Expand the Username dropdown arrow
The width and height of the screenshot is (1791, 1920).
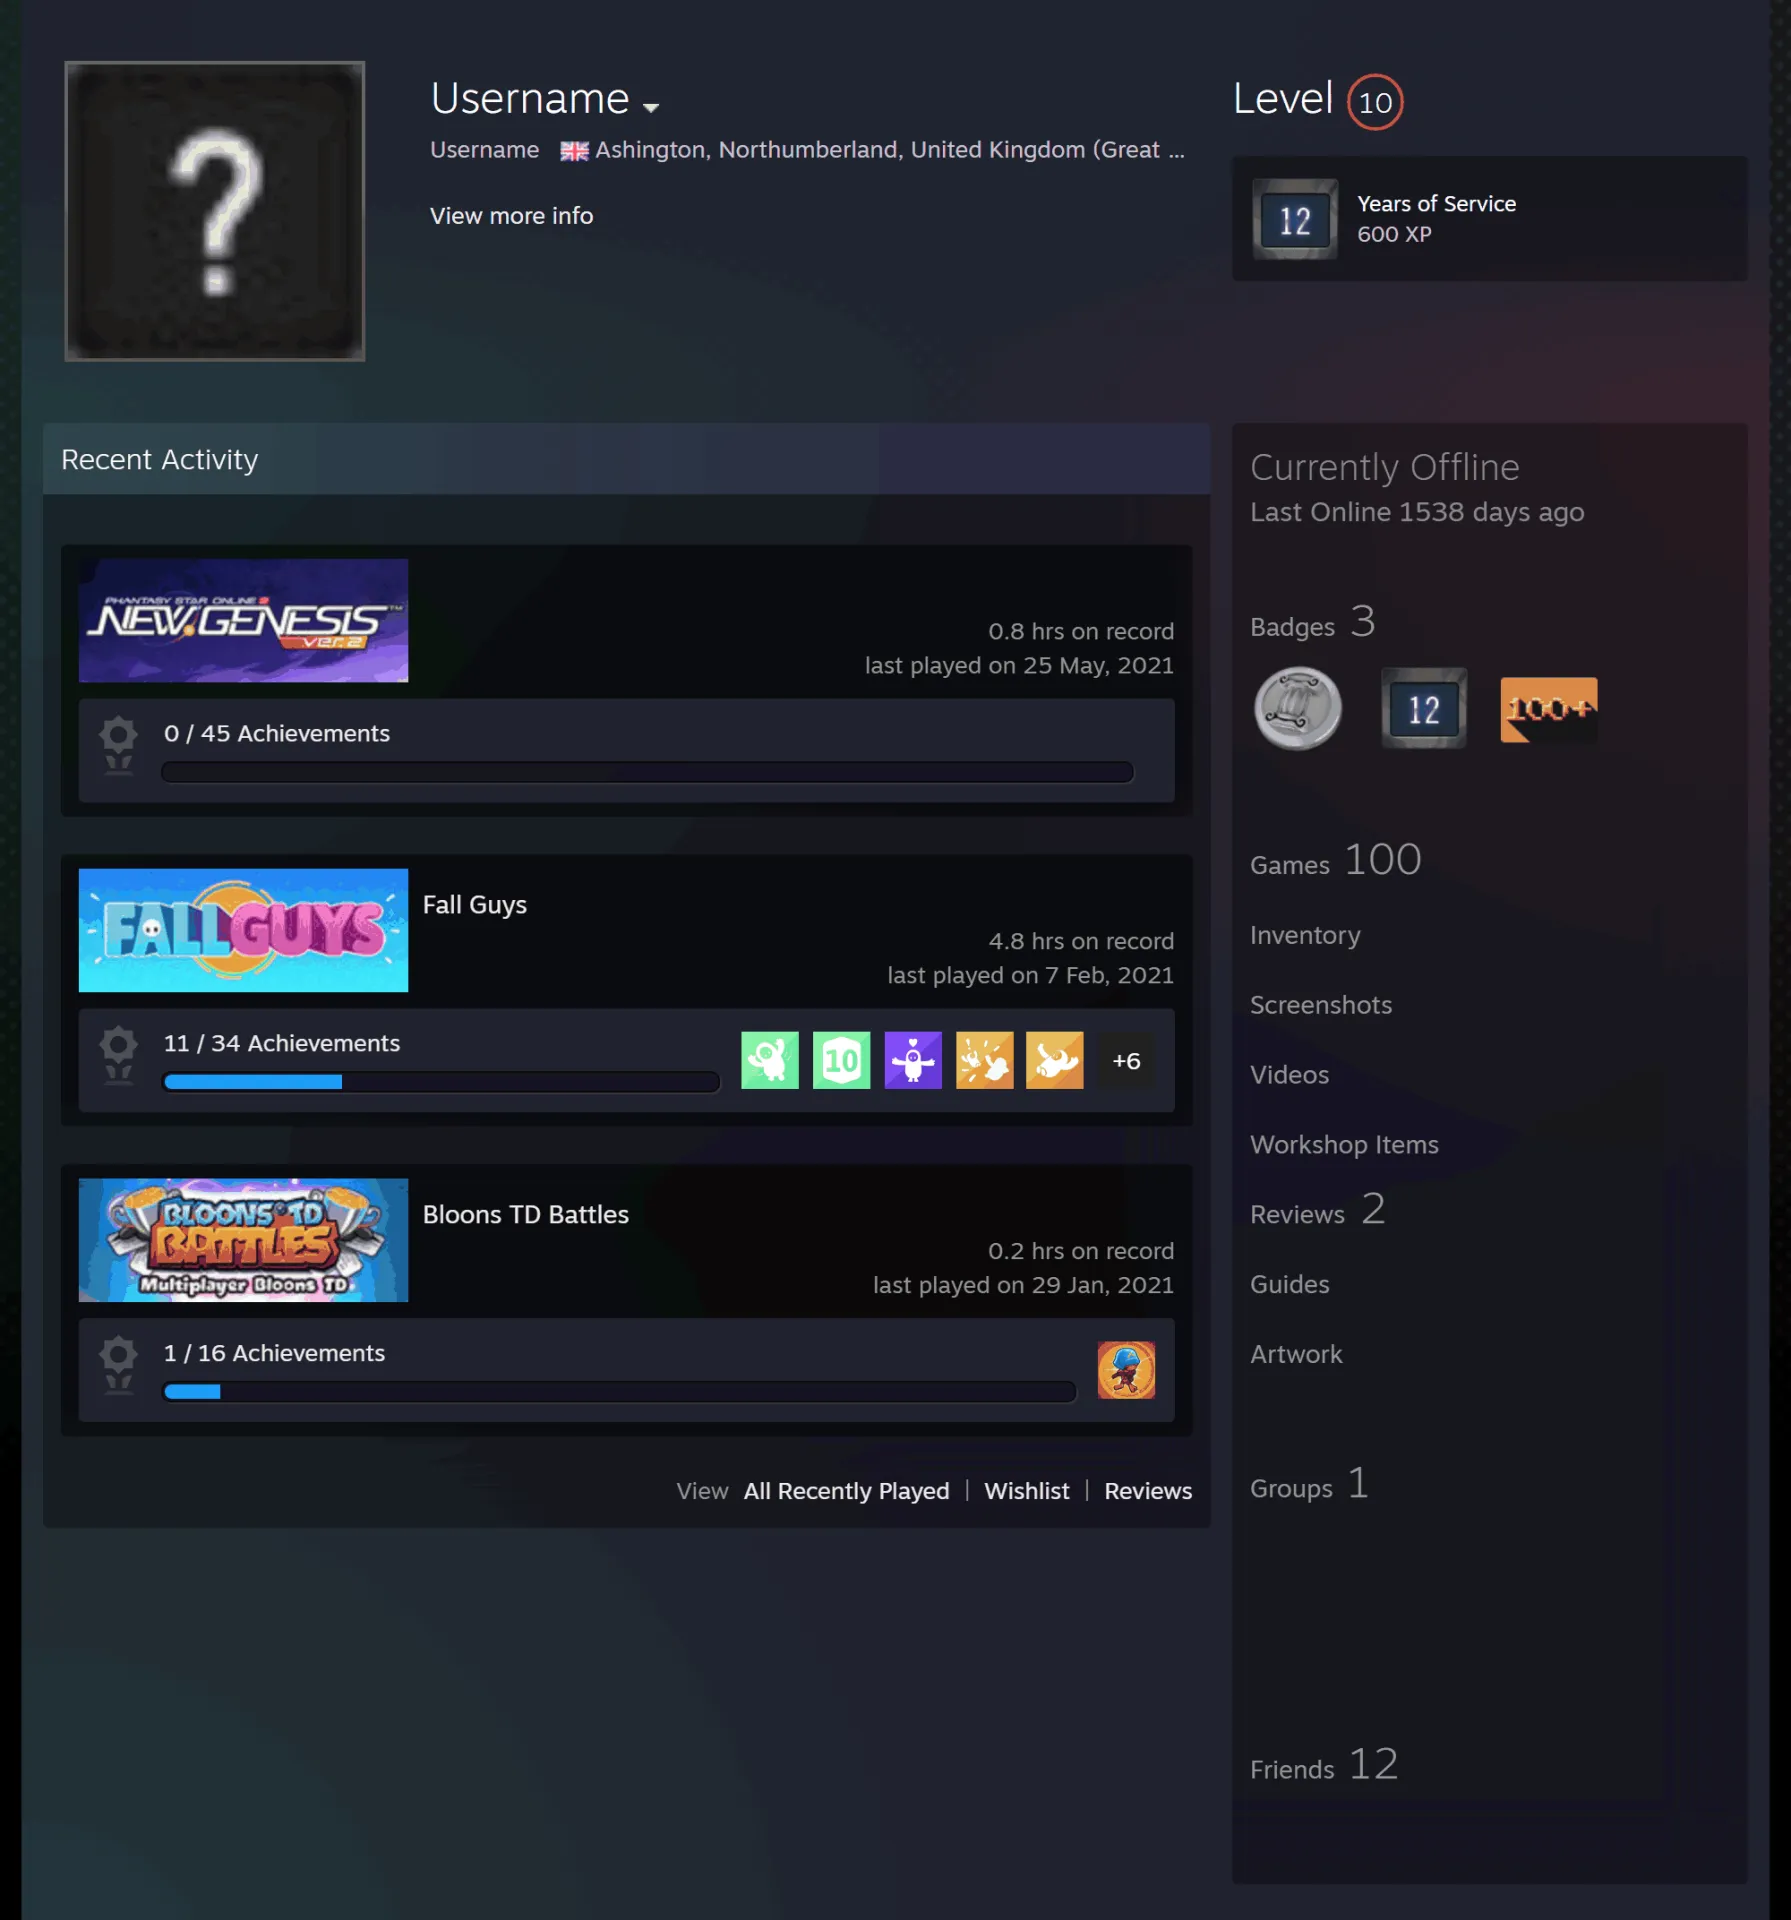coord(651,107)
